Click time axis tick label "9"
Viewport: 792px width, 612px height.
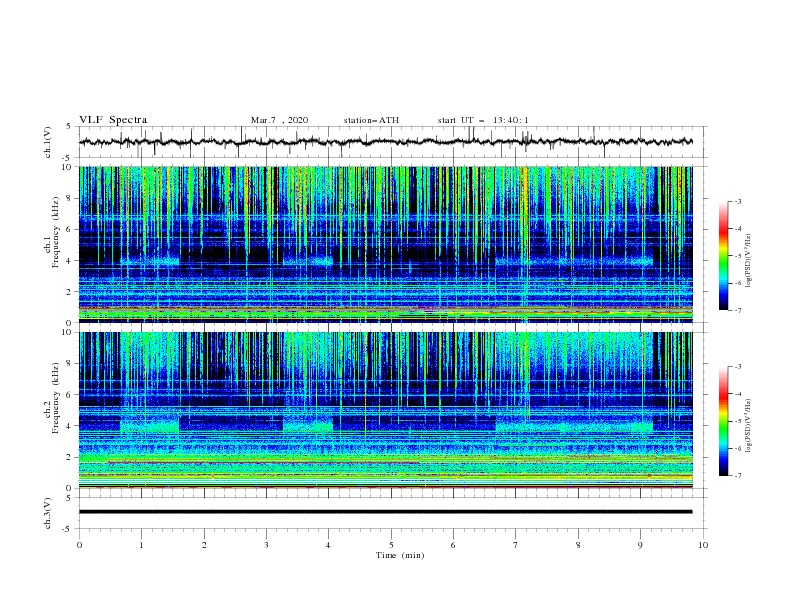[640, 545]
